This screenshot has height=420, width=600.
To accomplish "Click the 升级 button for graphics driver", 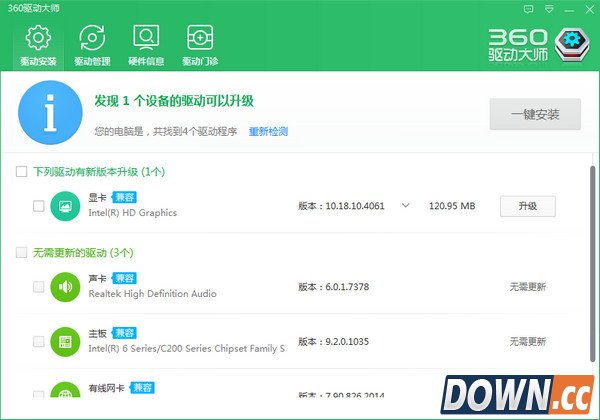I will (528, 206).
